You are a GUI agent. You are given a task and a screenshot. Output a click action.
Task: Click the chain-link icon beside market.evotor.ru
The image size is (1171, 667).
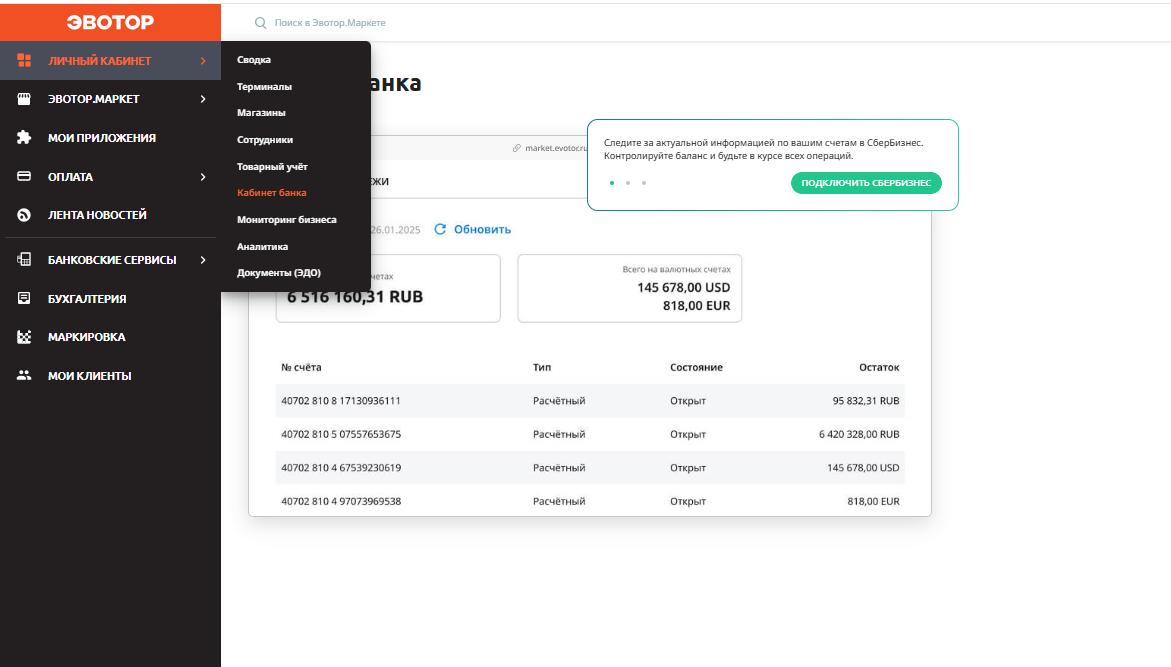pos(517,148)
